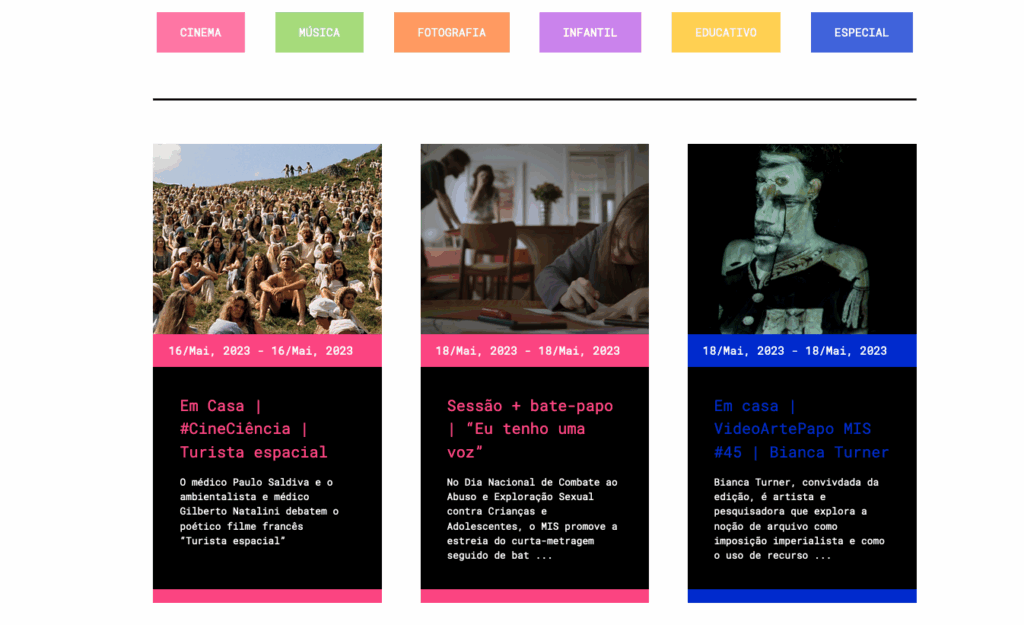The height and width of the screenshot is (625, 1024).
Task: Select the FOTOGRAFIA category filter
Action: pyautogui.click(x=452, y=32)
